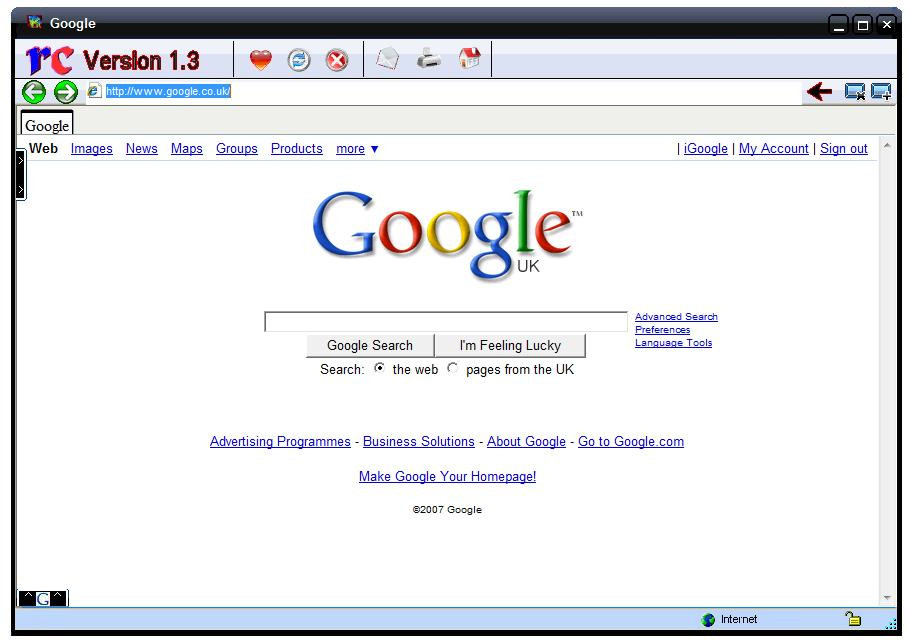Click the scrollbar up arrow

[x=887, y=146]
